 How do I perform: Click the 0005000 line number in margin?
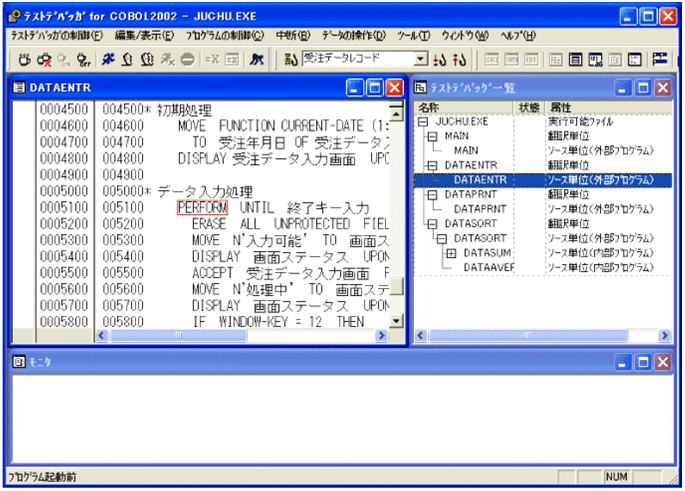click(x=64, y=191)
